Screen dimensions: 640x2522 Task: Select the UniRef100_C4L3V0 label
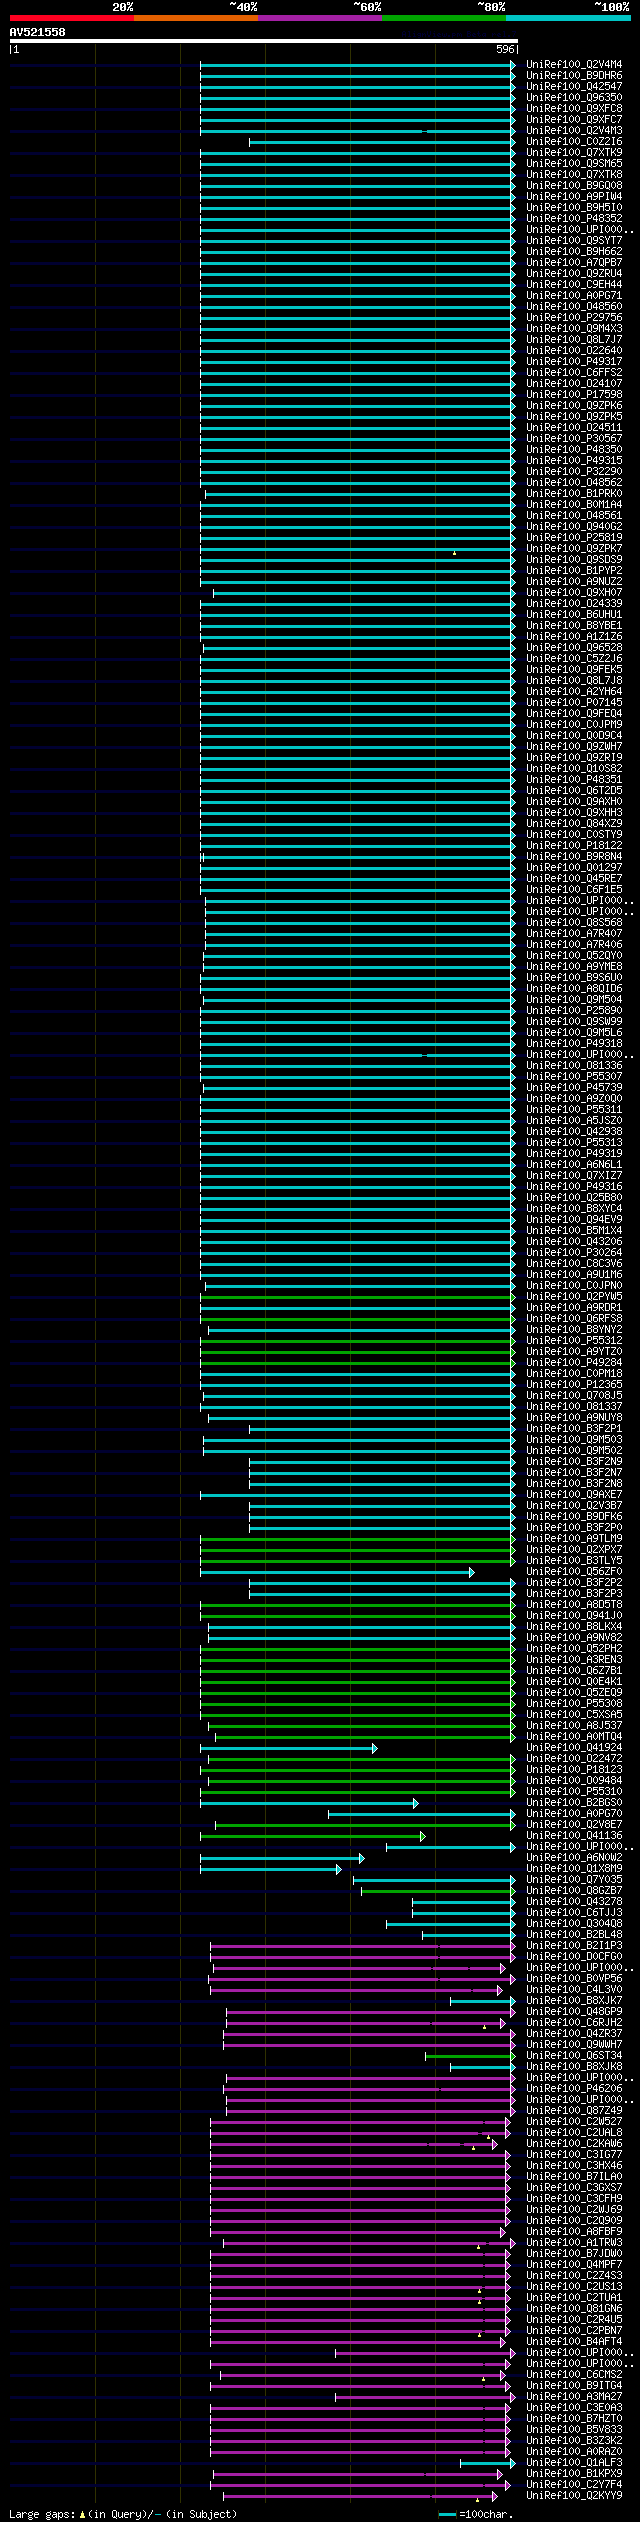[574, 1990]
